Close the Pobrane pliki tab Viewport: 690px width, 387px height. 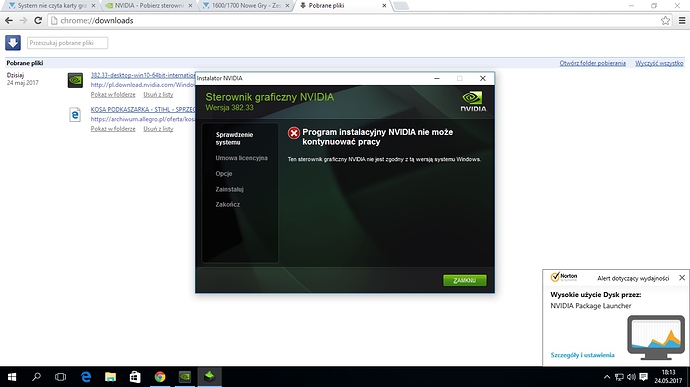coord(384,6)
